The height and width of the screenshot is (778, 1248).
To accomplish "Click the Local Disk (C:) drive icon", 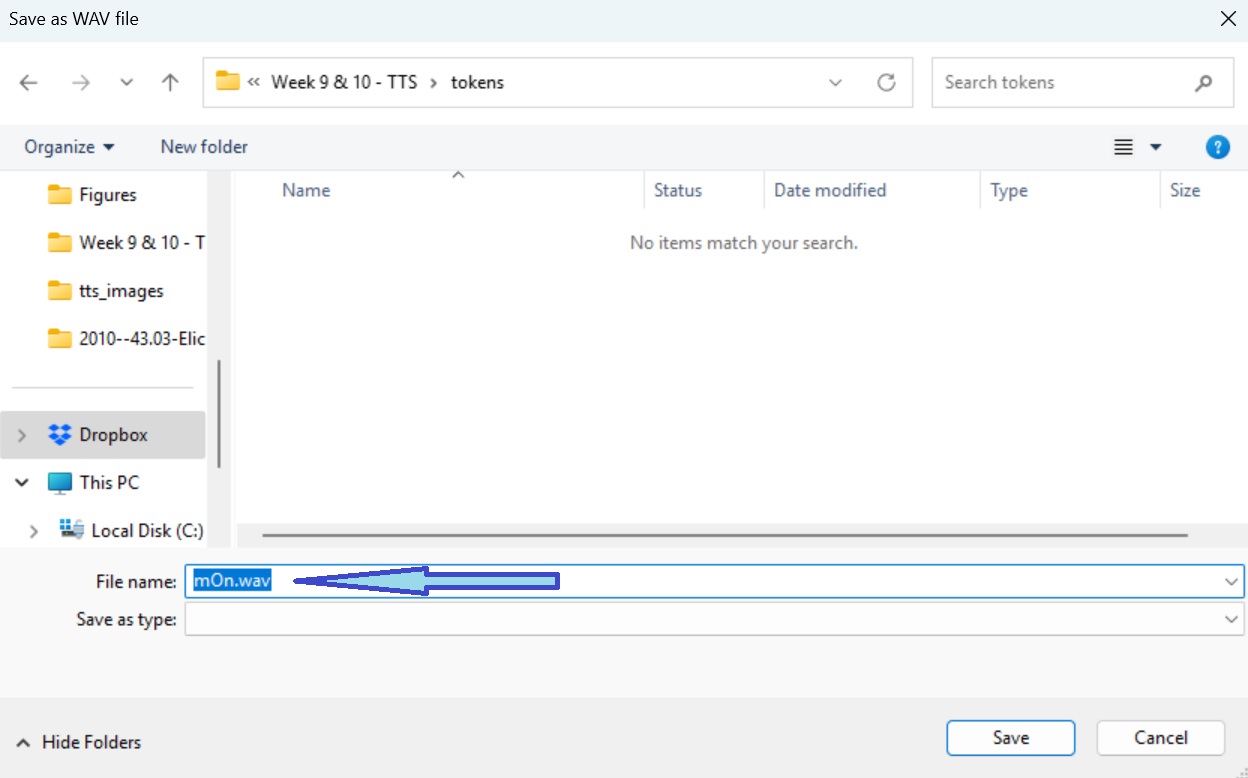I will 71,530.
